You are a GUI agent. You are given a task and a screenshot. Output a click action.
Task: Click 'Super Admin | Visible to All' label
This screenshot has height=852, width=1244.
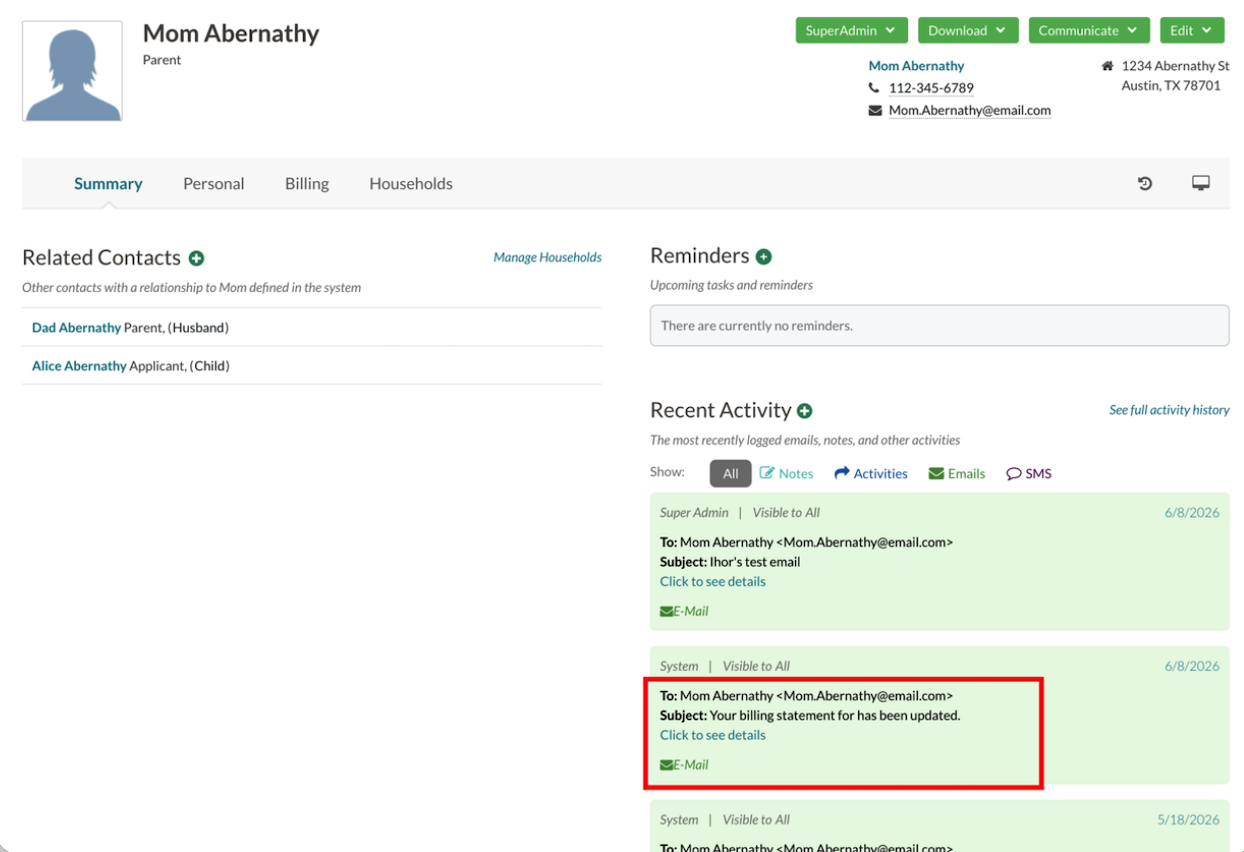pyautogui.click(x=740, y=513)
